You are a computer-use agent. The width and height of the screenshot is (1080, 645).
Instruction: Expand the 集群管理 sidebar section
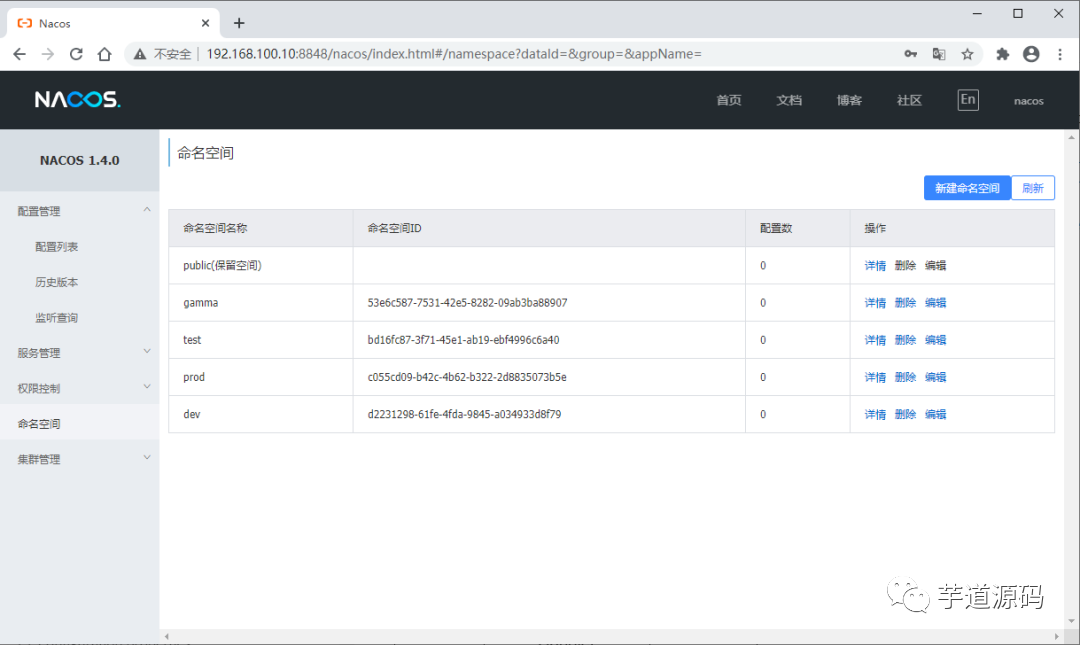pyautogui.click(x=80, y=459)
